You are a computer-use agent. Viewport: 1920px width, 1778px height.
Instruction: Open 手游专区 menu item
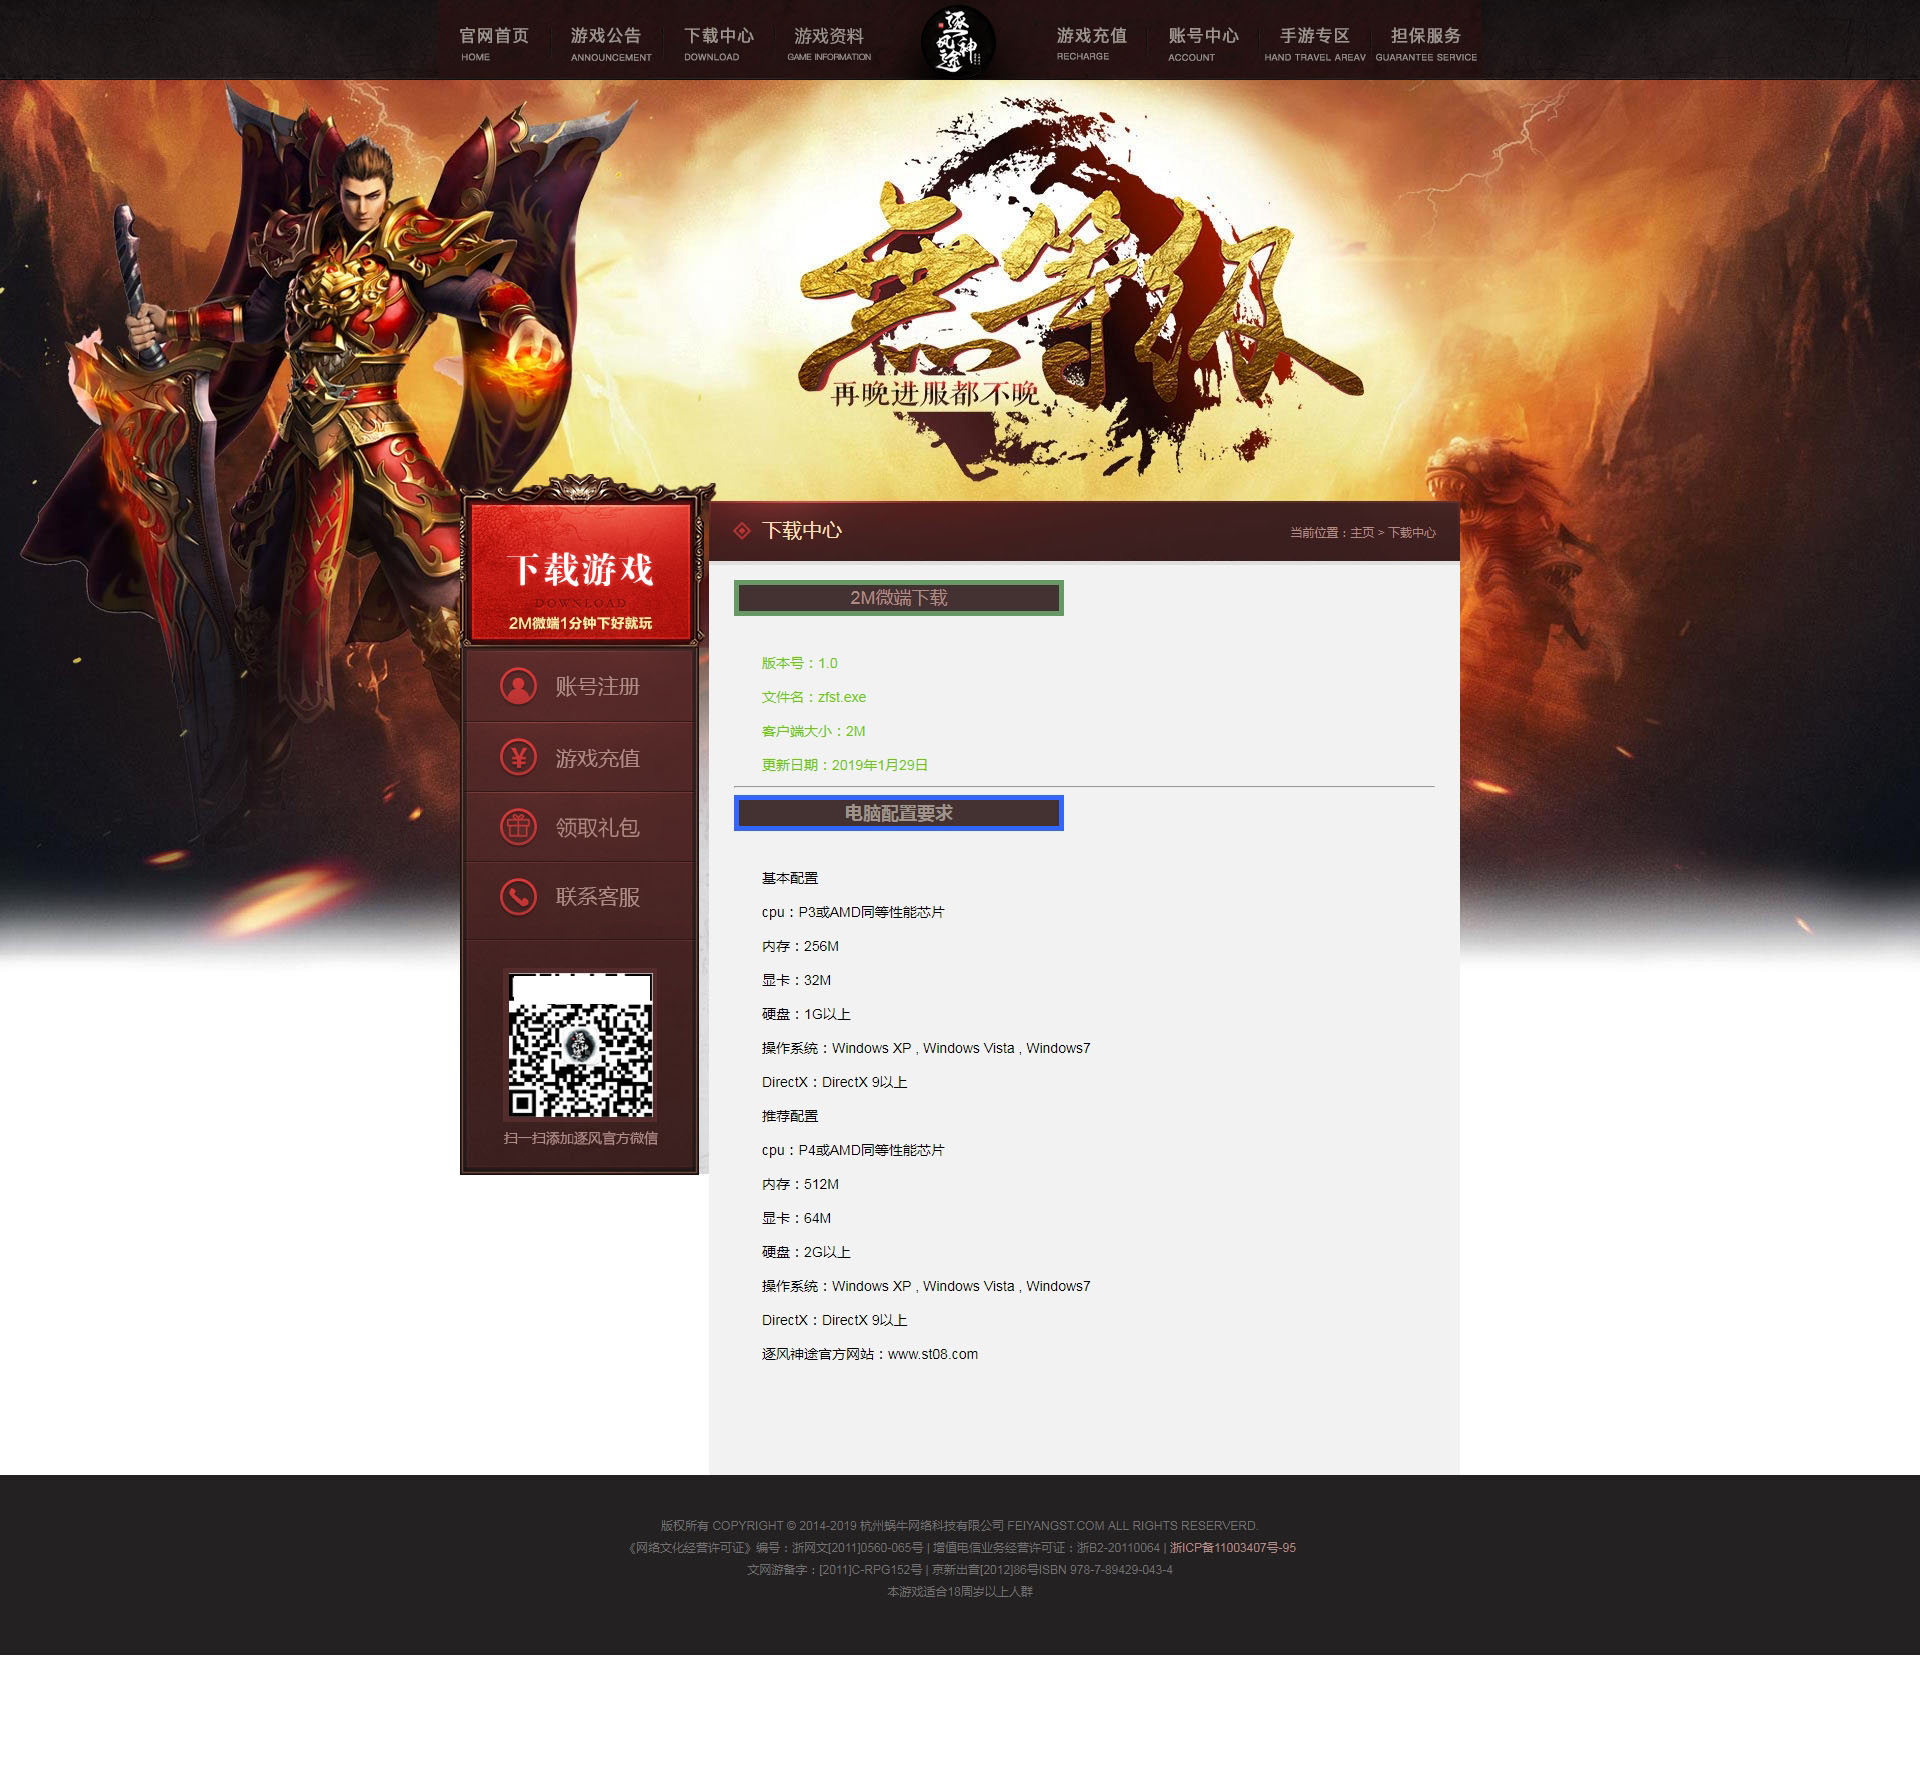[1314, 43]
